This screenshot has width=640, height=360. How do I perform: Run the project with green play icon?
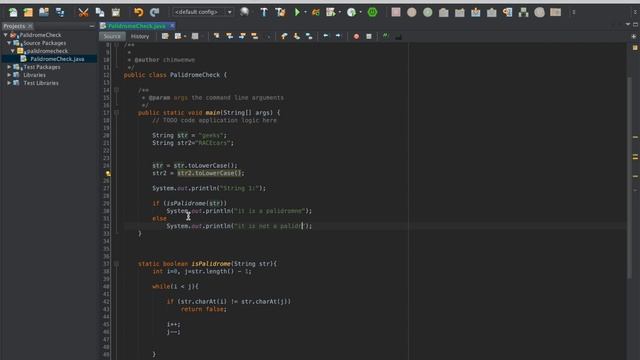point(297,12)
